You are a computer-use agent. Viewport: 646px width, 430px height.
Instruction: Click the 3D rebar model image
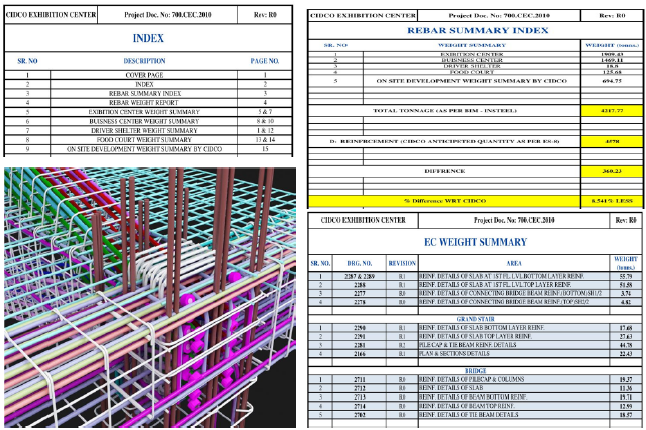click(148, 298)
